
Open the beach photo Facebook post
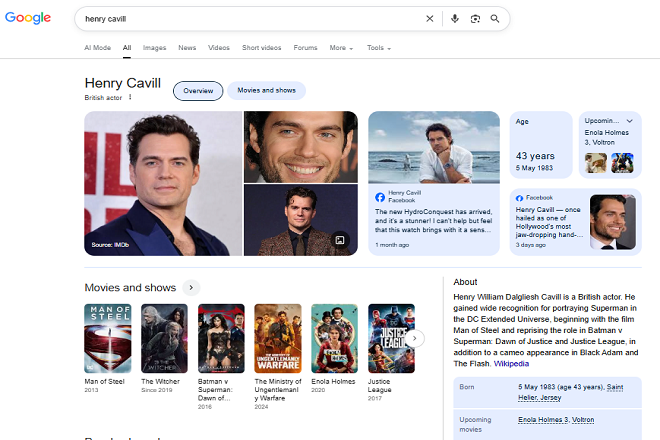(x=434, y=147)
